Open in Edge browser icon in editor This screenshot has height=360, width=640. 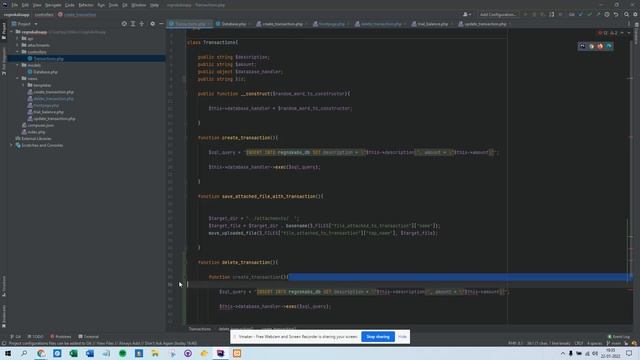click(x=609, y=46)
